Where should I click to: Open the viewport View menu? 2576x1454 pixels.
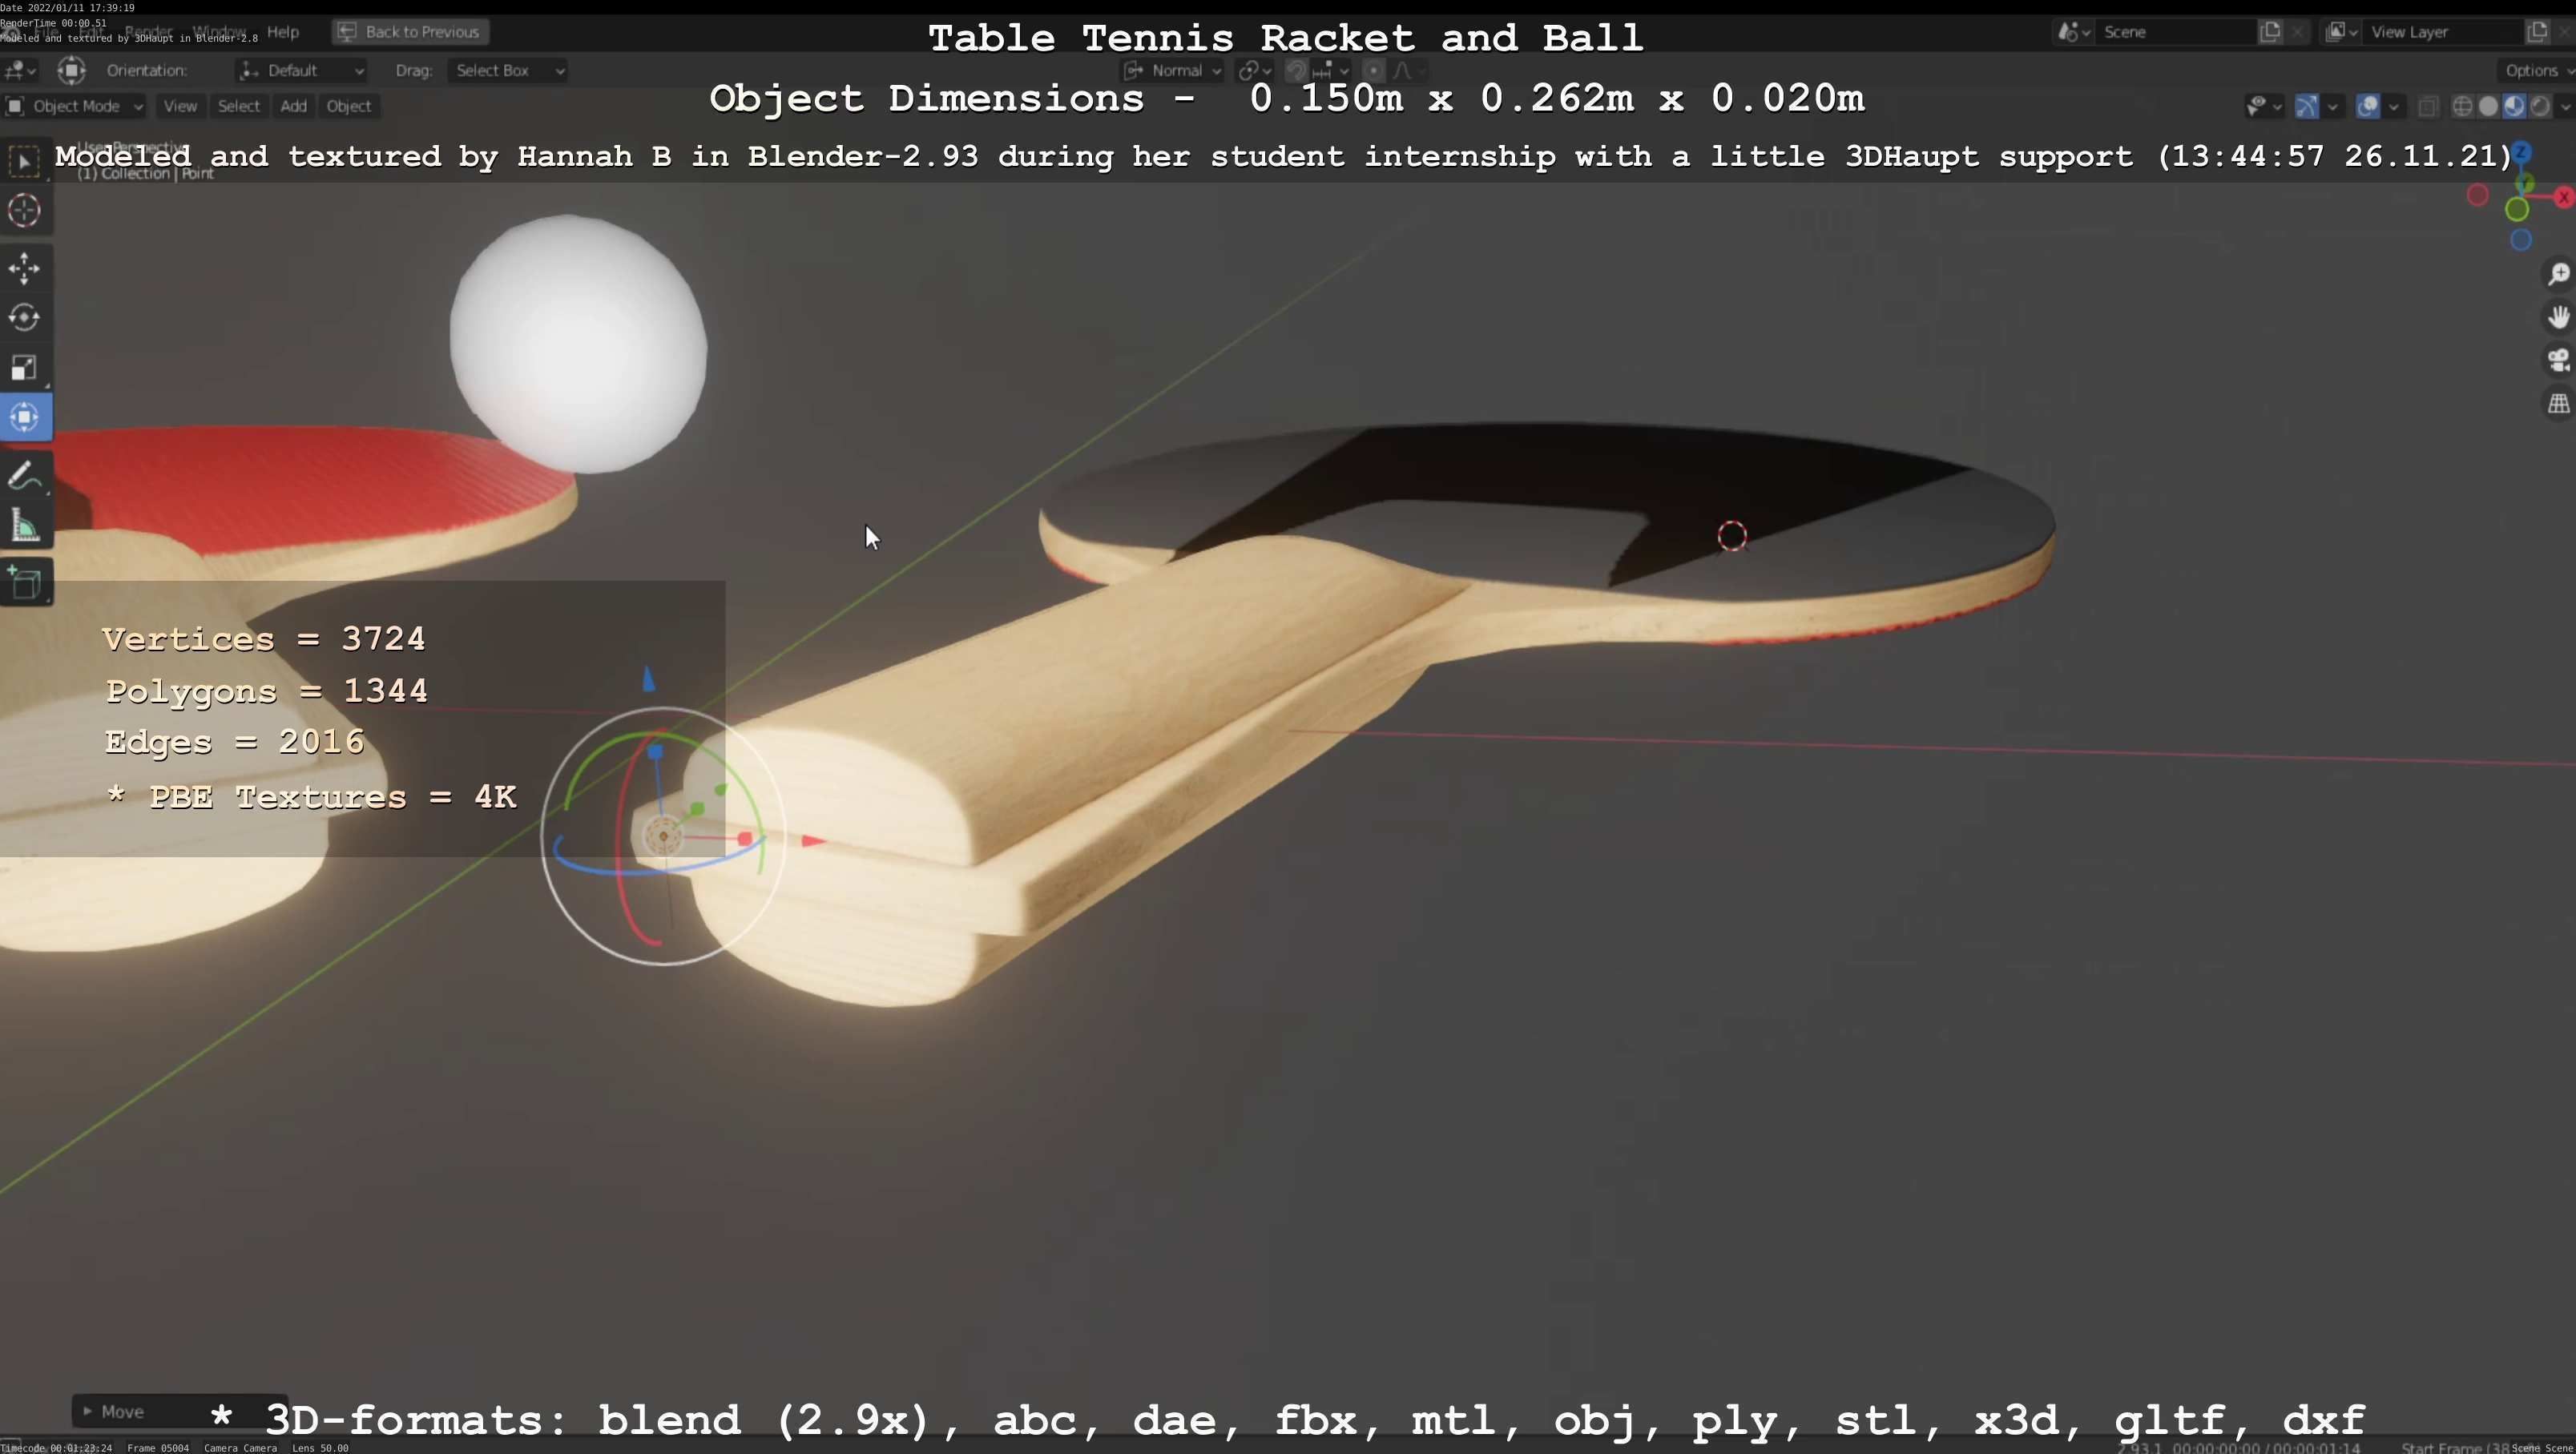pos(180,106)
